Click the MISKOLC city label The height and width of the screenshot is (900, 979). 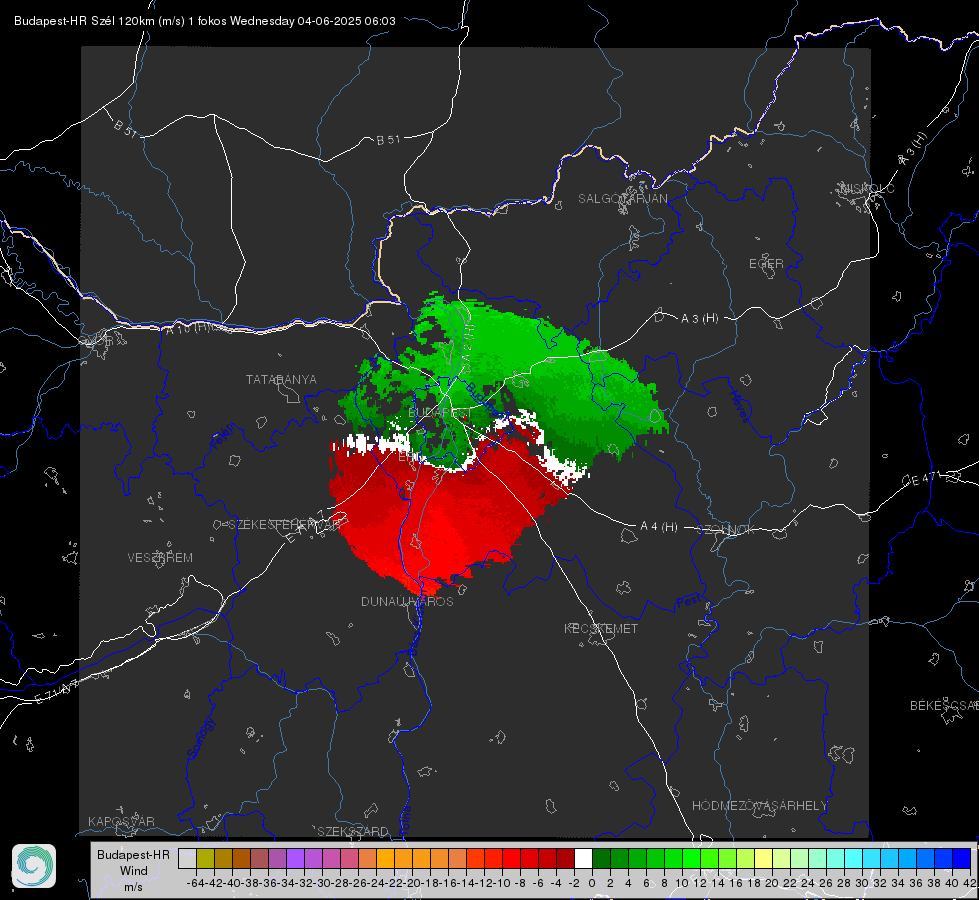pos(867,188)
